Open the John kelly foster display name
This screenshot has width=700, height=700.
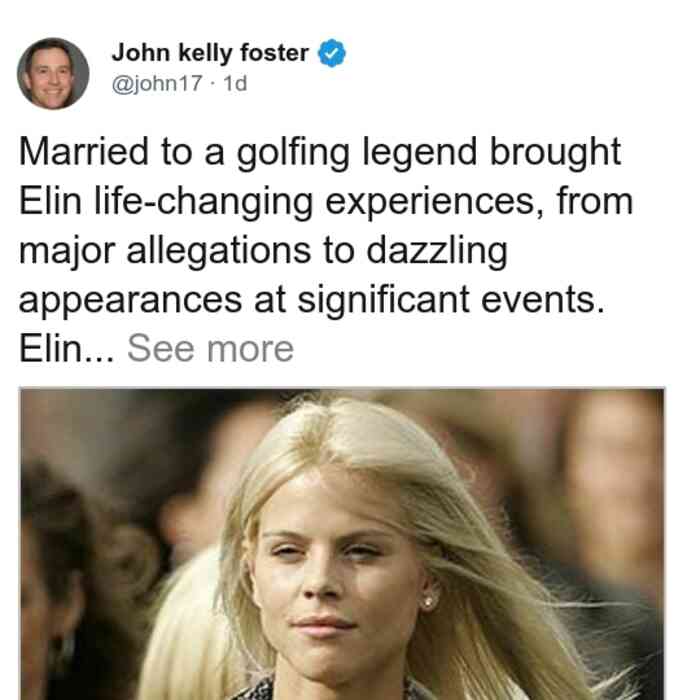coord(210,53)
